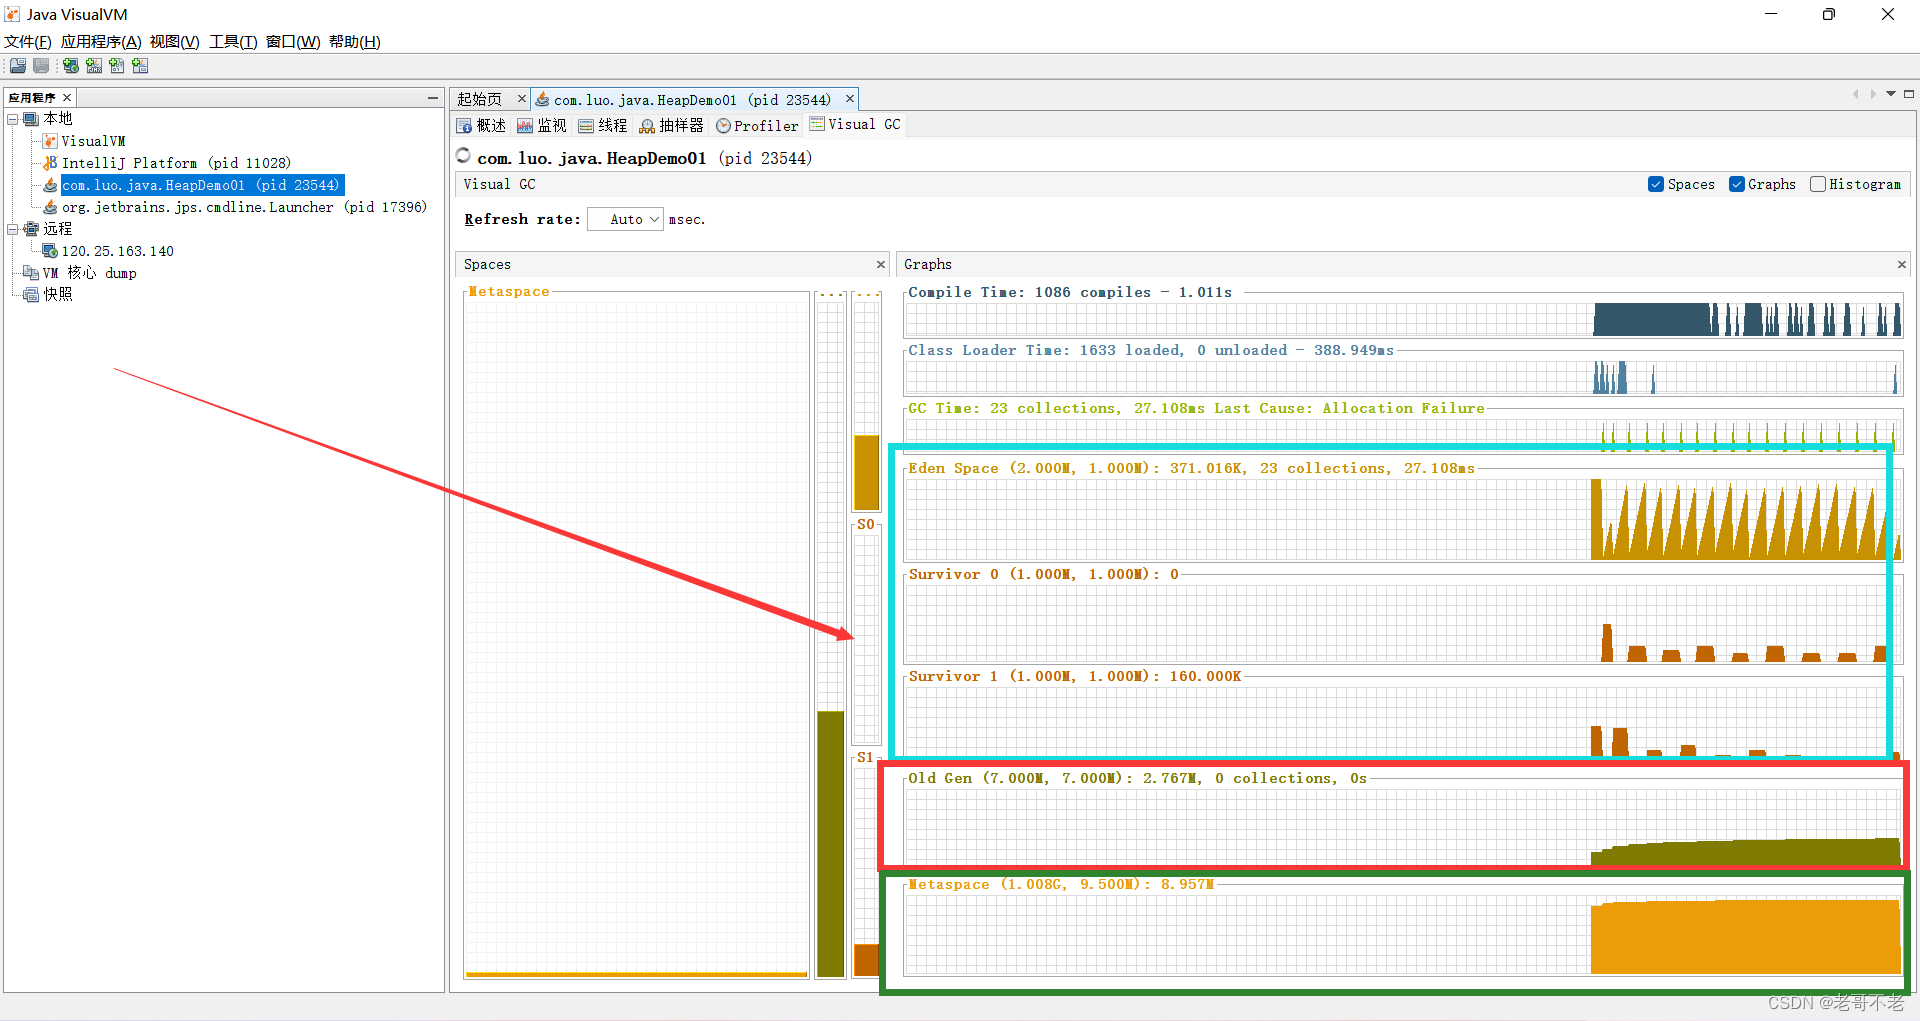Image resolution: width=1920 pixels, height=1021 pixels.
Task: Click the 抽样器 sampler icon
Action: [647, 126]
